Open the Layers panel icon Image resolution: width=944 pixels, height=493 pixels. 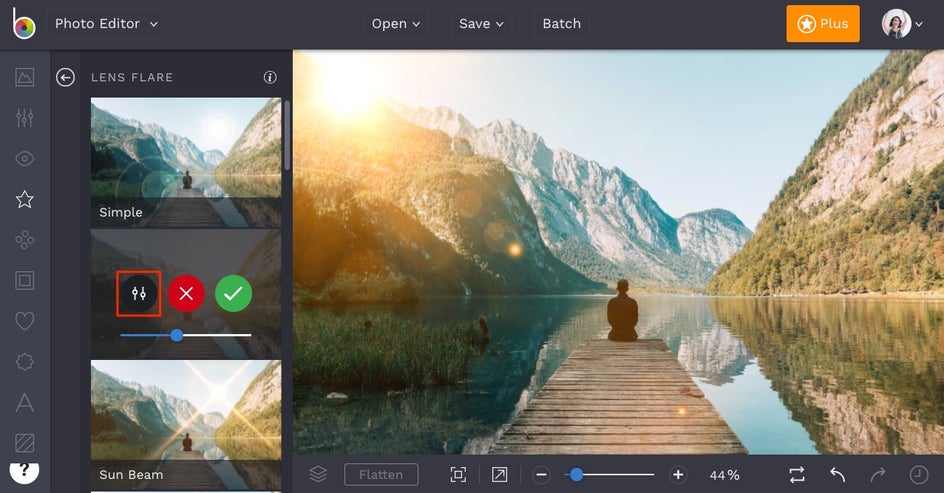point(318,474)
